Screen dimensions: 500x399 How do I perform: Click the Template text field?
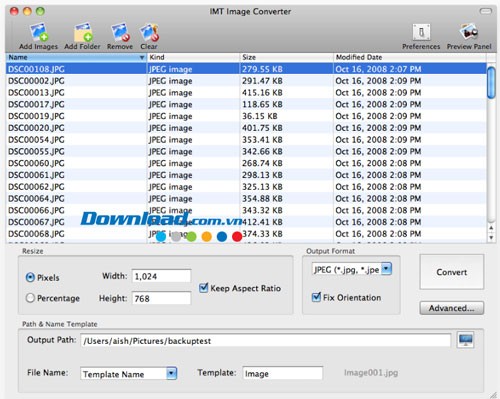point(283,374)
